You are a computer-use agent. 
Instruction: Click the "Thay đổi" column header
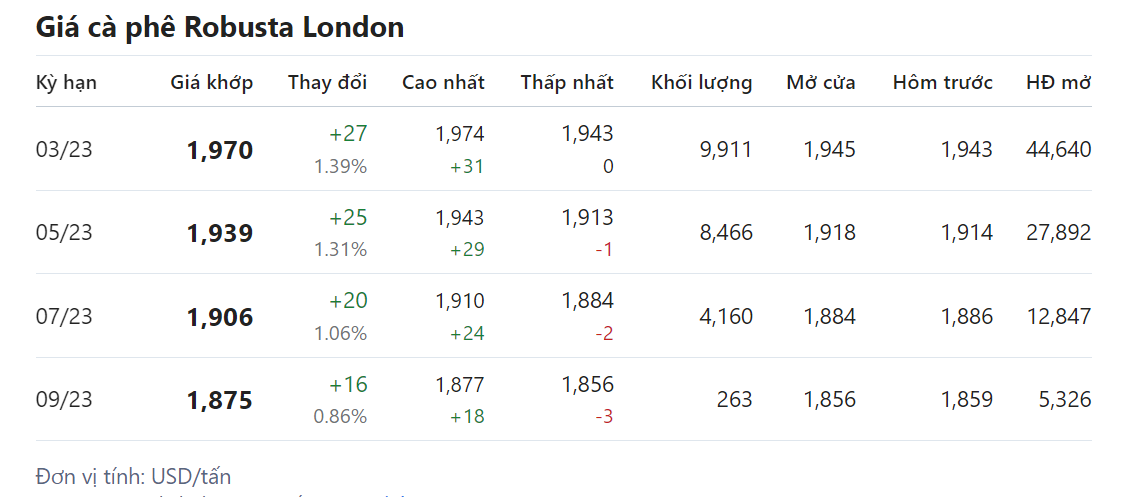click(x=327, y=82)
